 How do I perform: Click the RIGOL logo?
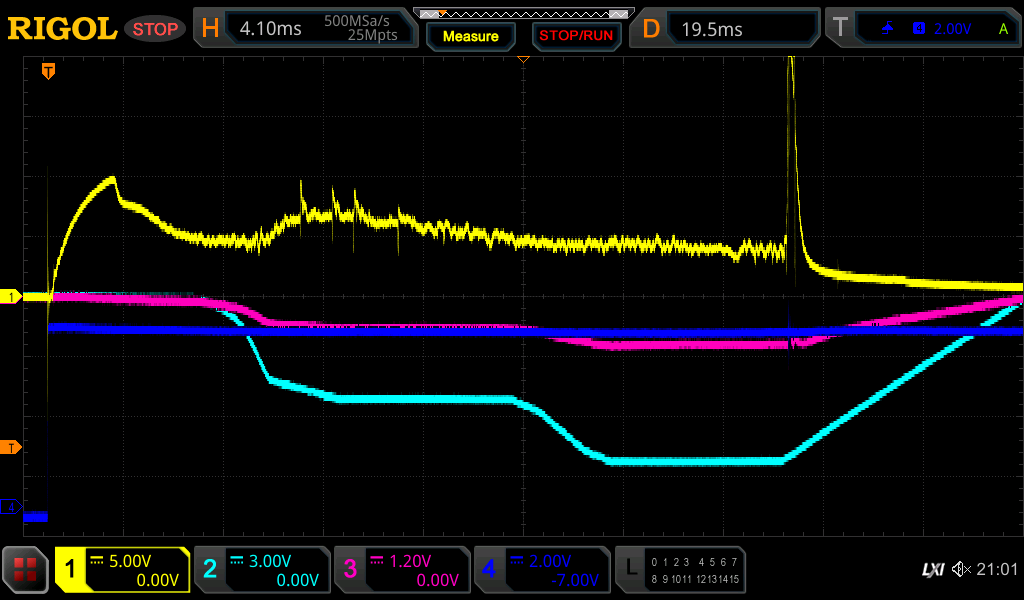pos(62,29)
